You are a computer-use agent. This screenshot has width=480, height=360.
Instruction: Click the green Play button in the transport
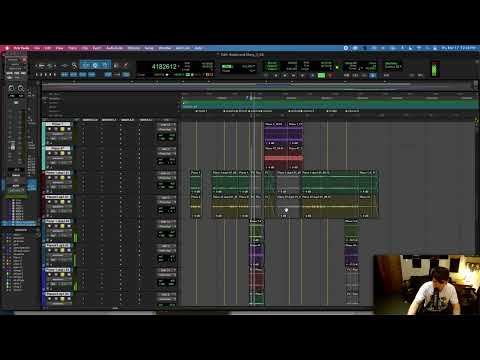[x=321, y=75]
